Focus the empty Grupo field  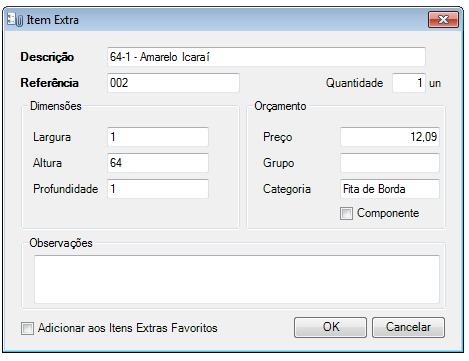coord(390,163)
